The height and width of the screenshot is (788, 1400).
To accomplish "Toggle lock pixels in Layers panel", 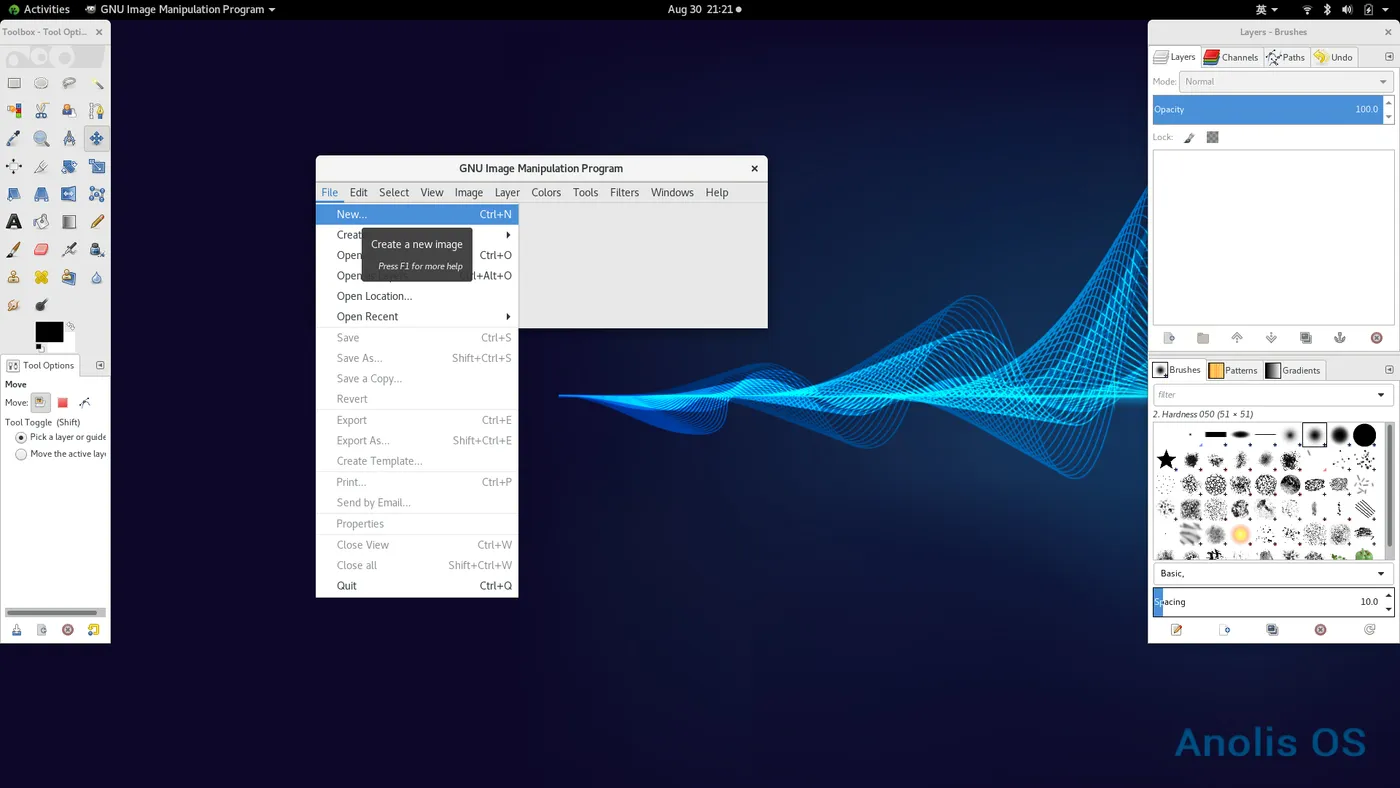I will pos(1189,137).
